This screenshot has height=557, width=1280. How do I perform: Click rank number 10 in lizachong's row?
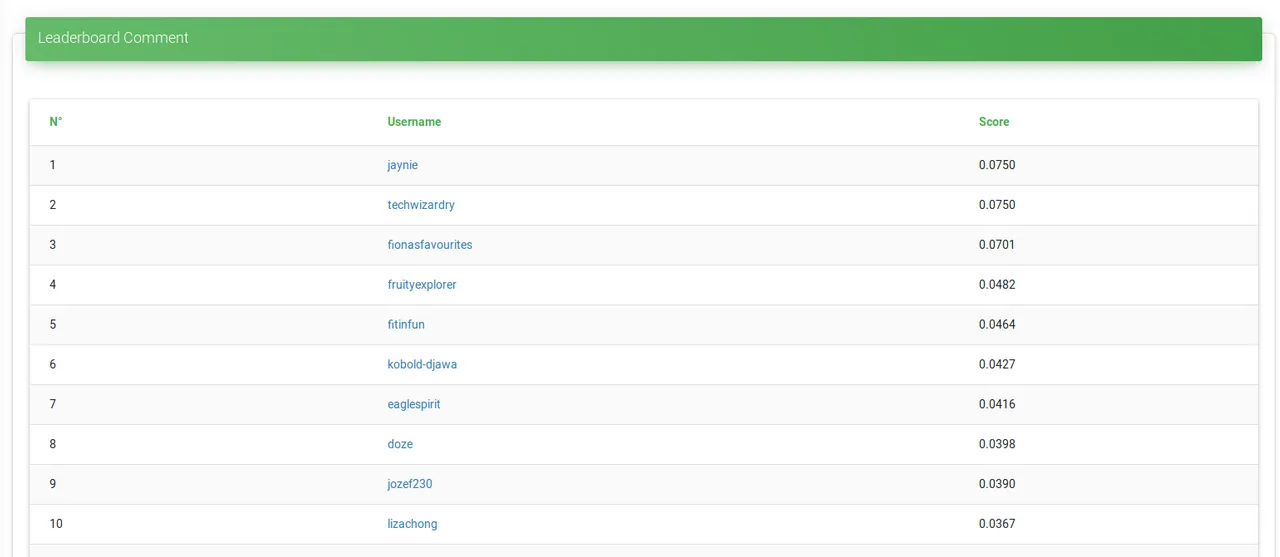point(56,524)
